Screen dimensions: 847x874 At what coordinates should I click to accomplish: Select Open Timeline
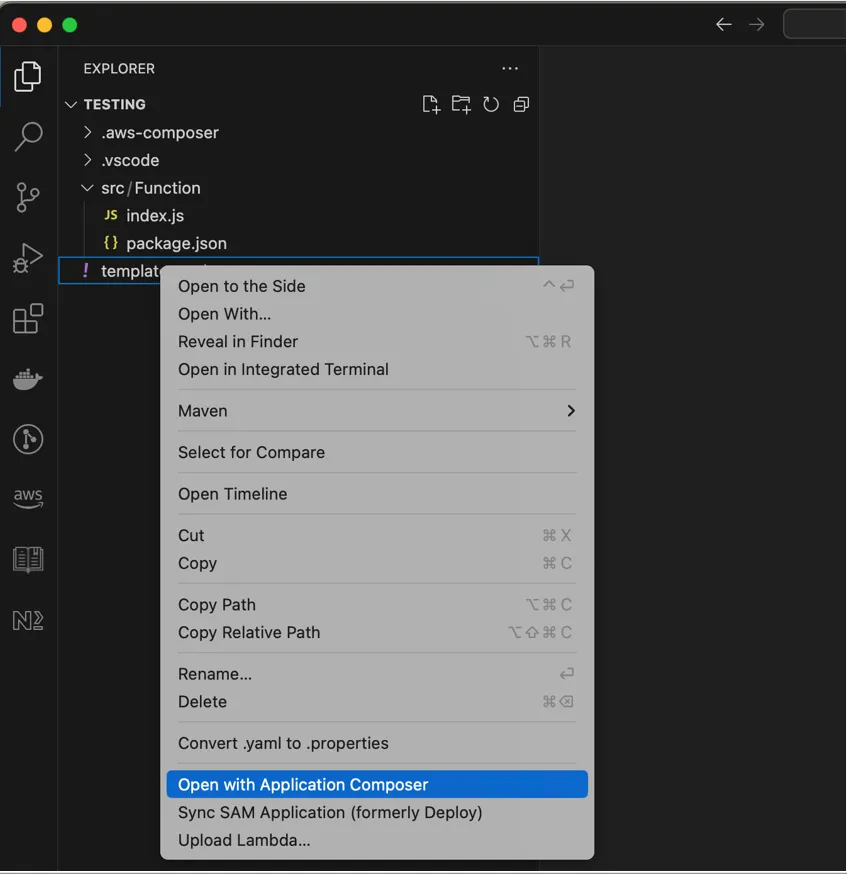pyautogui.click(x=377, y=494)
